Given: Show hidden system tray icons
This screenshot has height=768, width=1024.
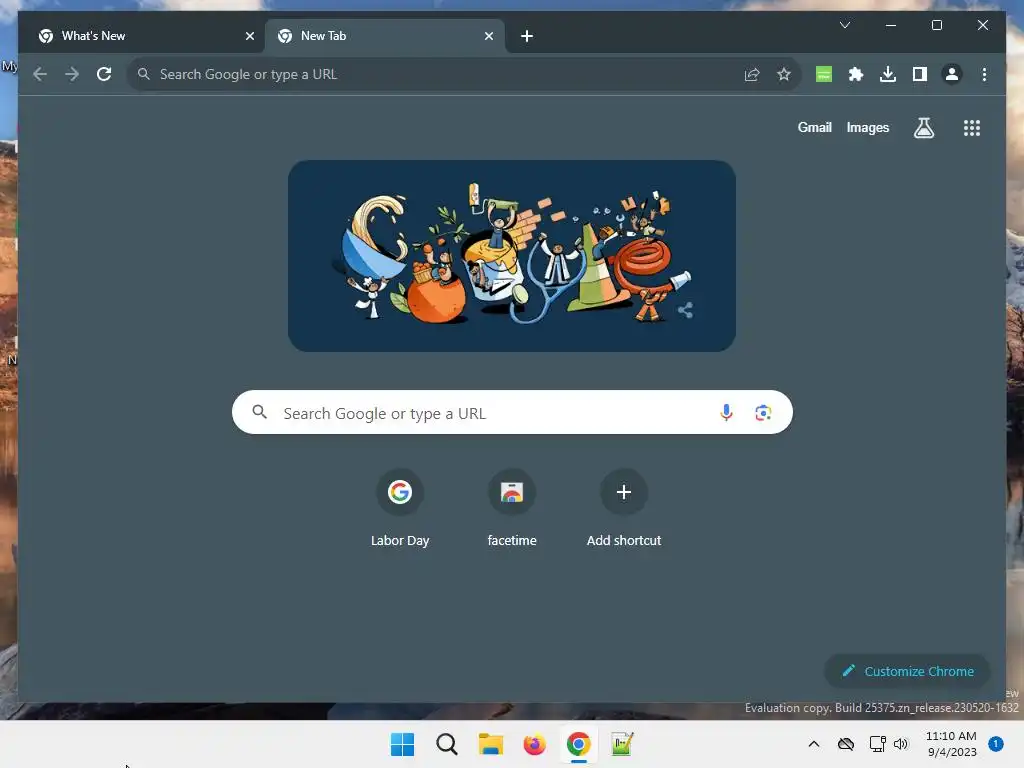Looking at the screenshot, I should pos(814,744).
